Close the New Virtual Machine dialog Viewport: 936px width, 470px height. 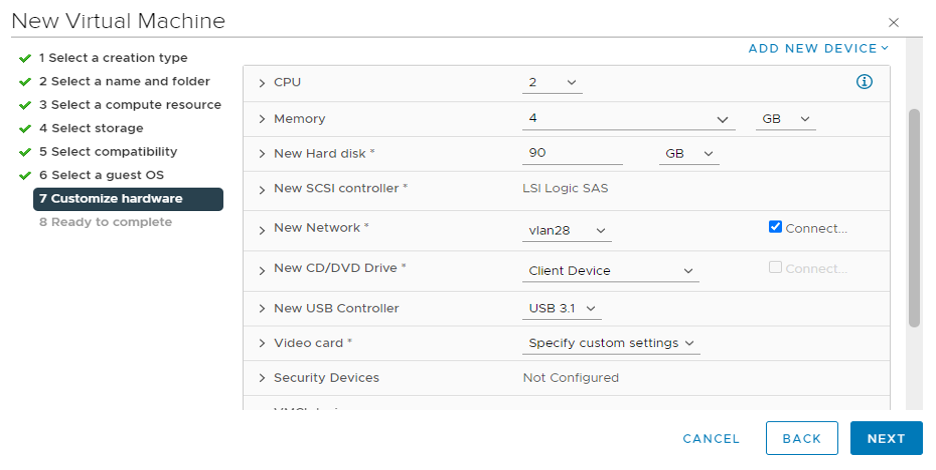click(x=894, y=22)
